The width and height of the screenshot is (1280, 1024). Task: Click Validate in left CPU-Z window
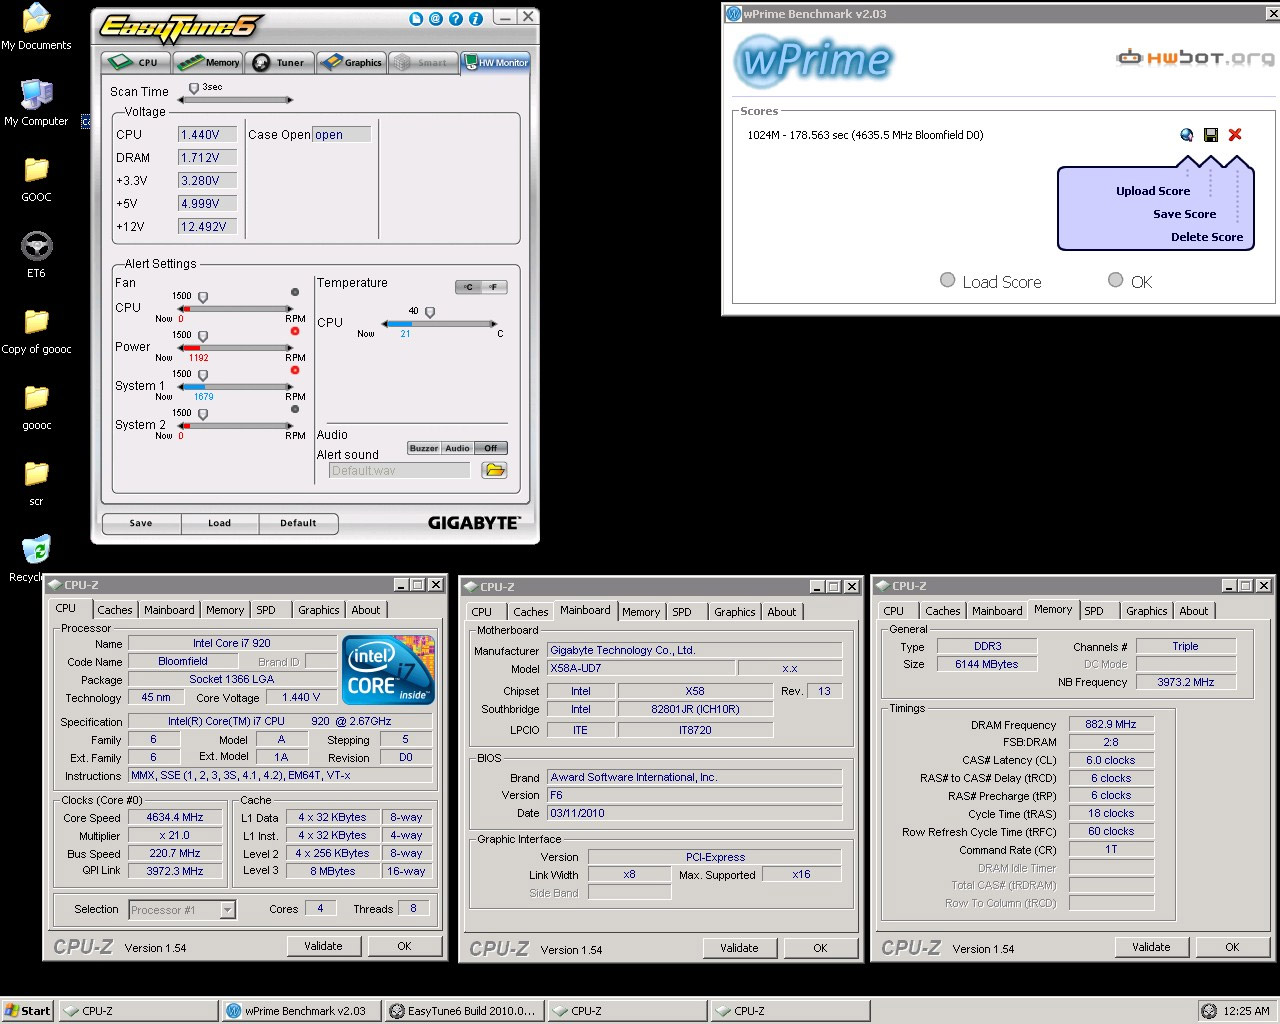click(x=323, y=946)
